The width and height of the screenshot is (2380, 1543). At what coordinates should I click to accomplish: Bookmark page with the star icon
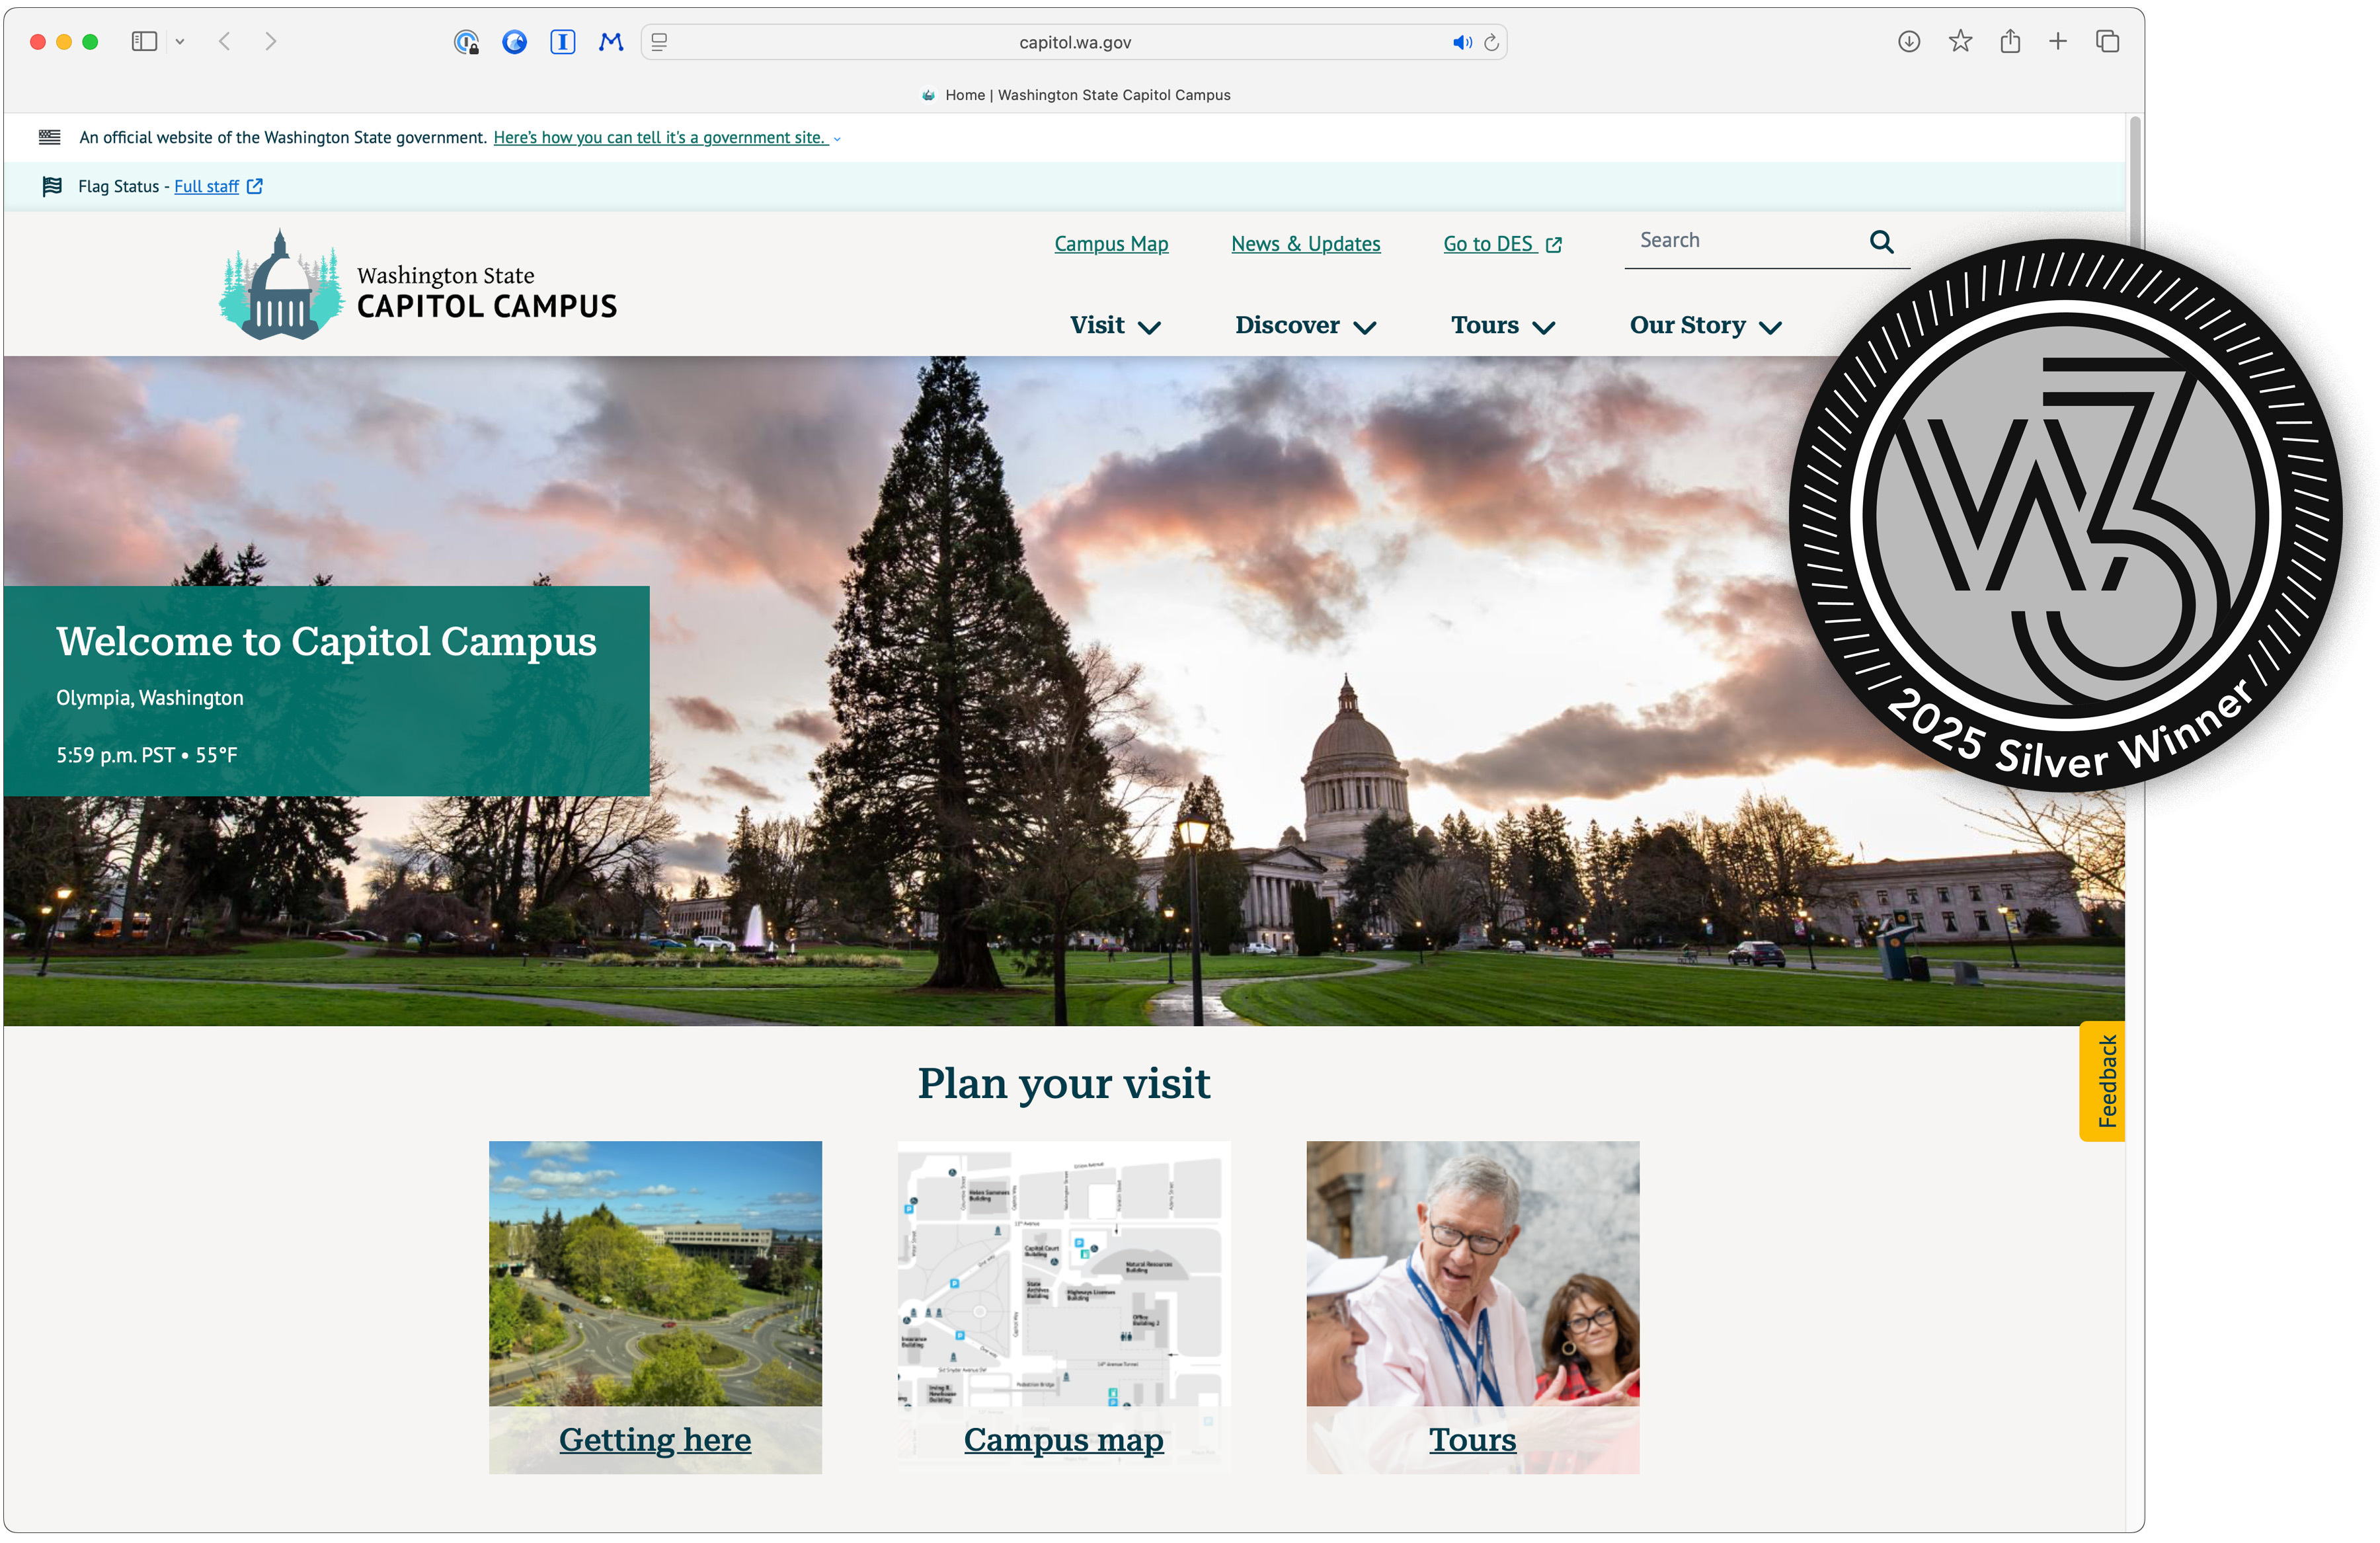click(1959, 41)
